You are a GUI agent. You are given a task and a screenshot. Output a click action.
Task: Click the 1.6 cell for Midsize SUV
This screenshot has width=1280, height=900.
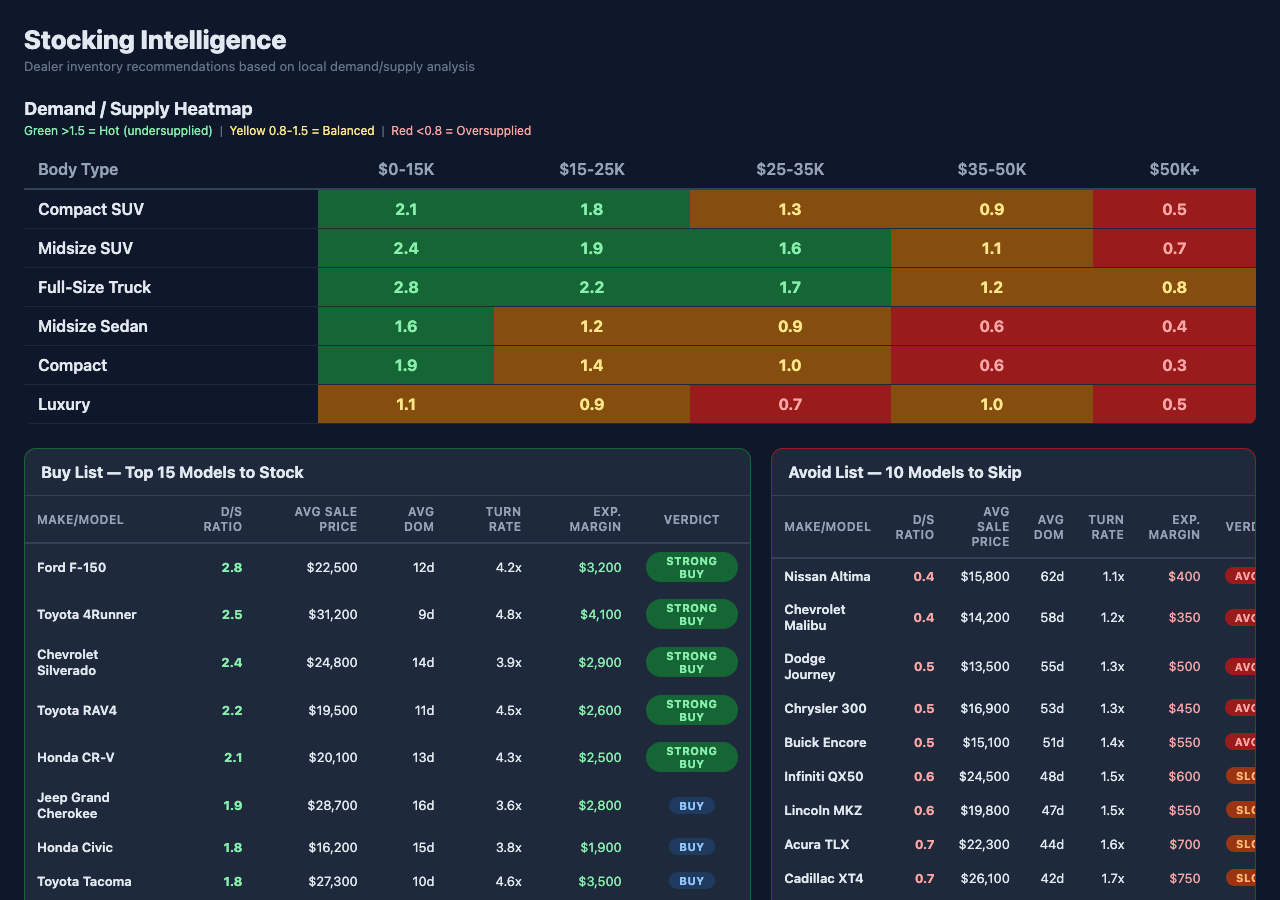(x=790, y=248)
